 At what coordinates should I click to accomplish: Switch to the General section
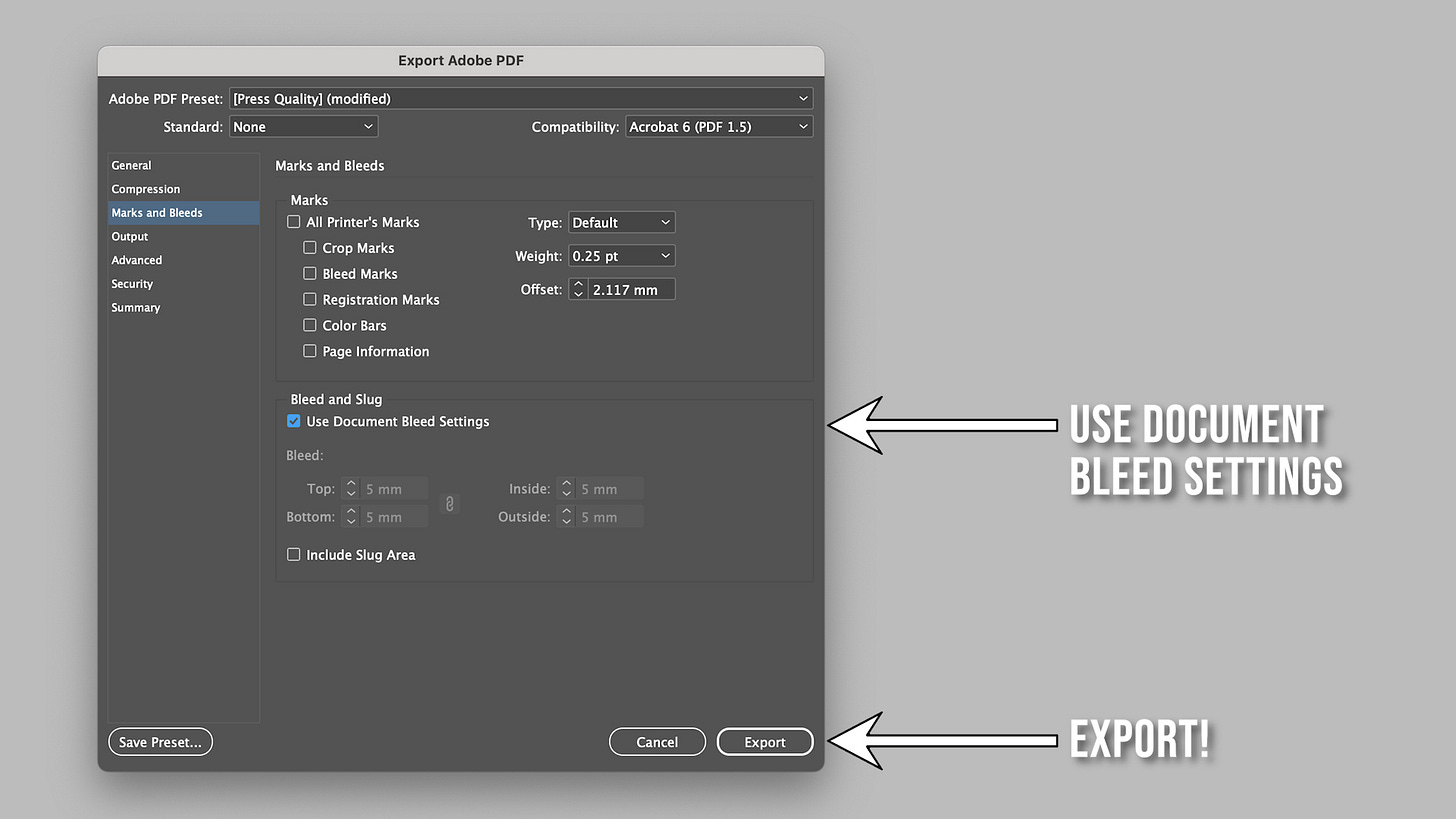click(184, 165)
